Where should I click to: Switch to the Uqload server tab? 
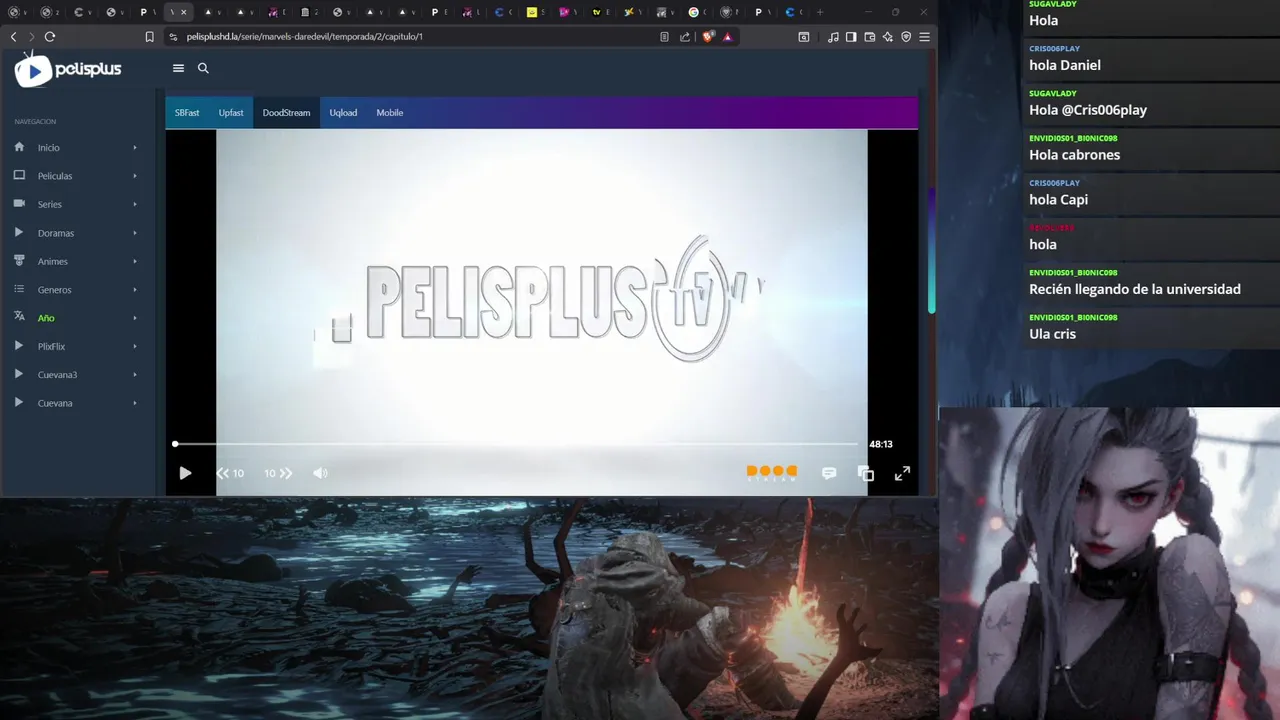343,113
